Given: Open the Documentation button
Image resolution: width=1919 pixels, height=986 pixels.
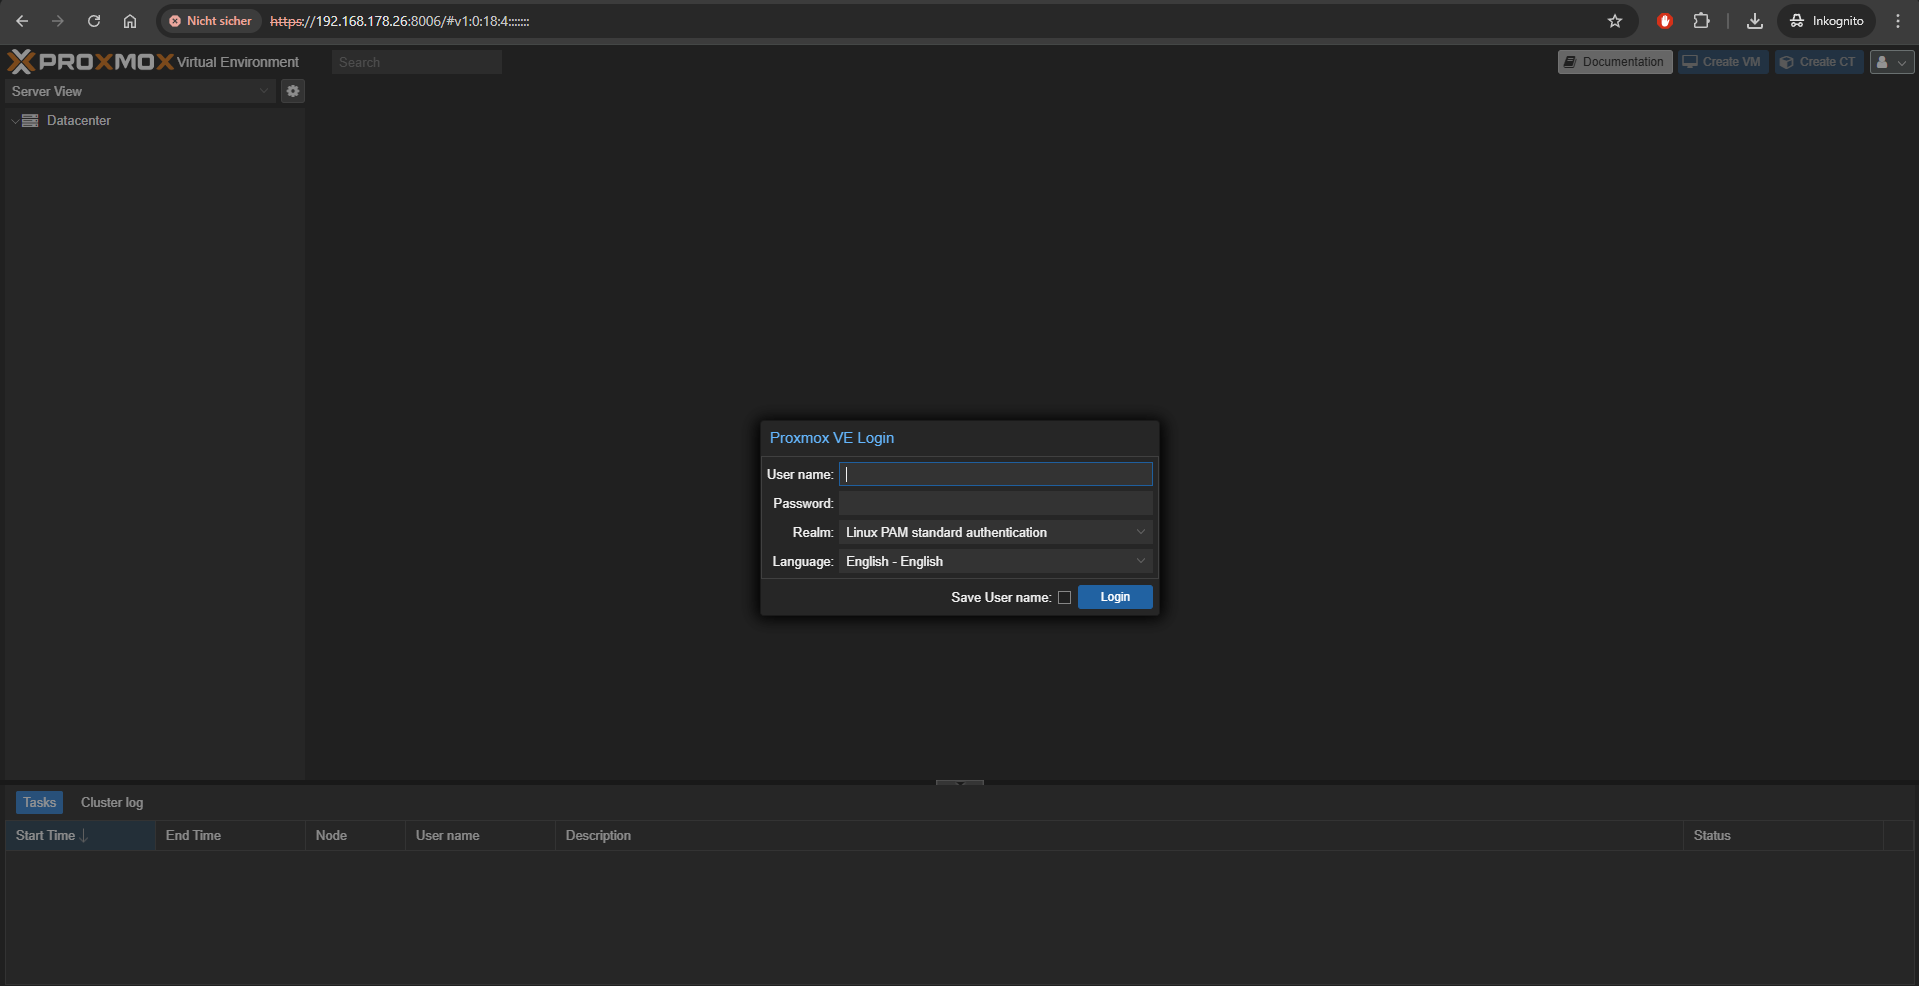Looking at the screenshot, I should coord(1615,62).
